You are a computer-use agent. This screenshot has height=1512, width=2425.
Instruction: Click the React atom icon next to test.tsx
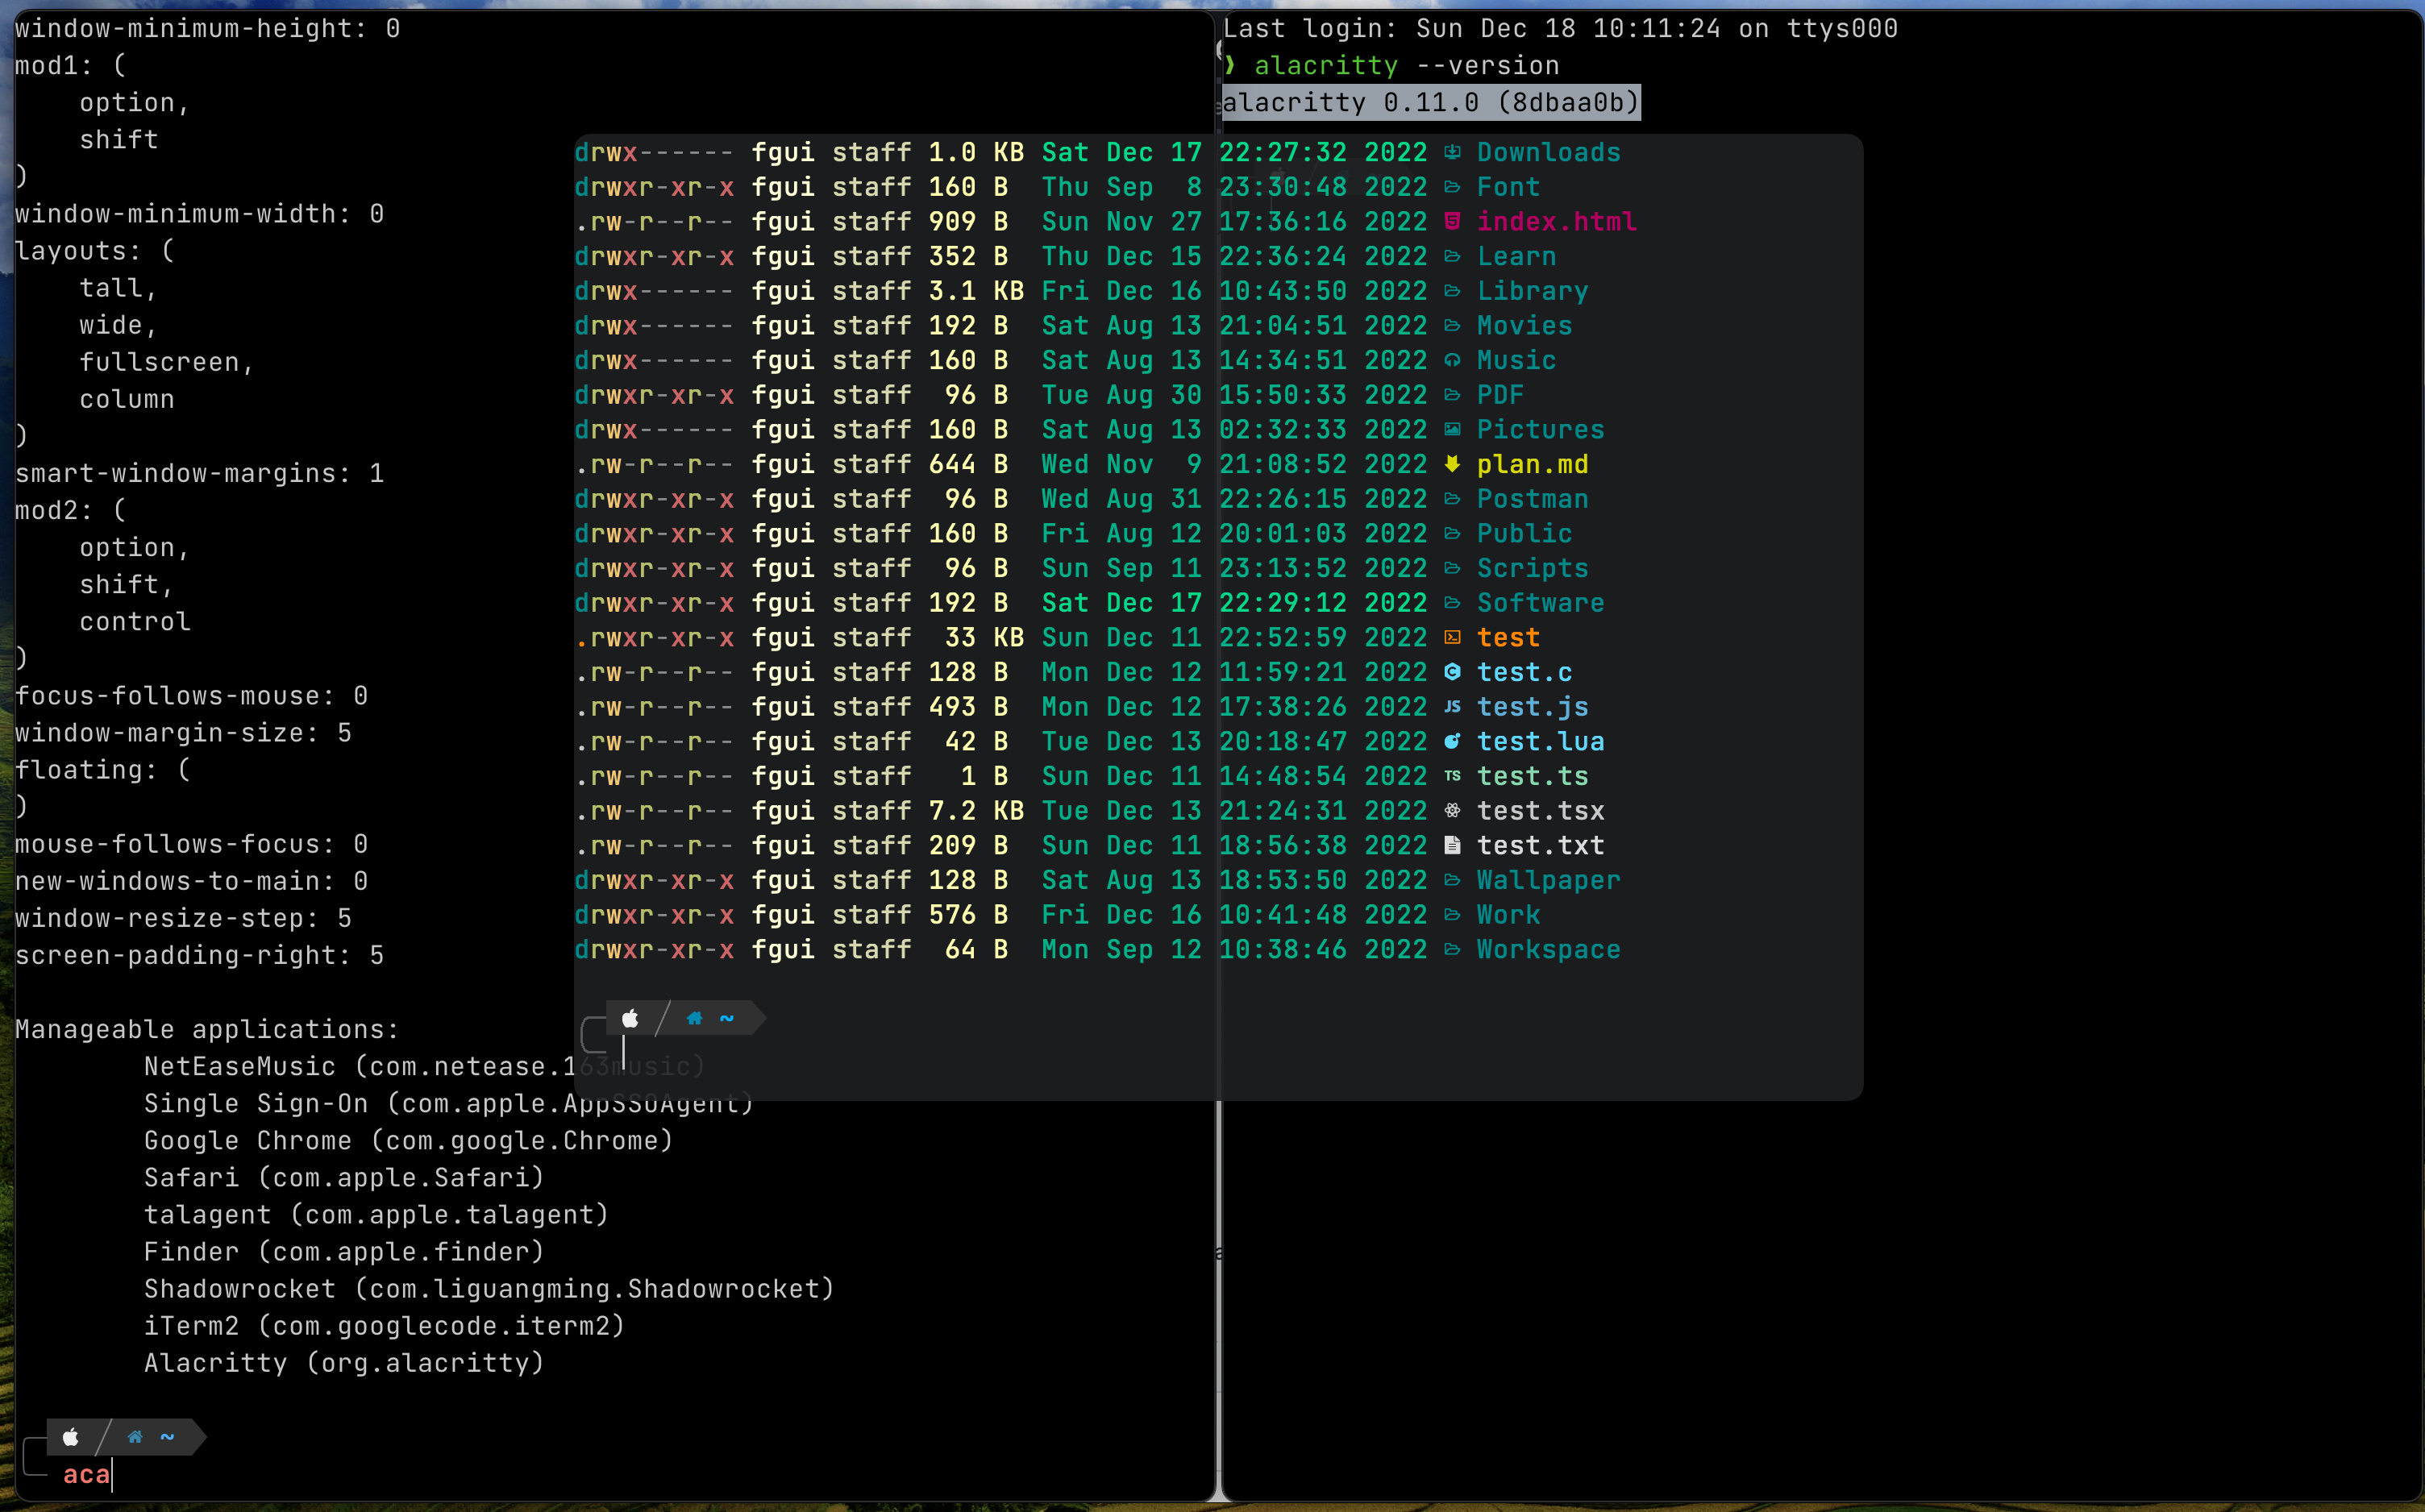pos(1453,811)
